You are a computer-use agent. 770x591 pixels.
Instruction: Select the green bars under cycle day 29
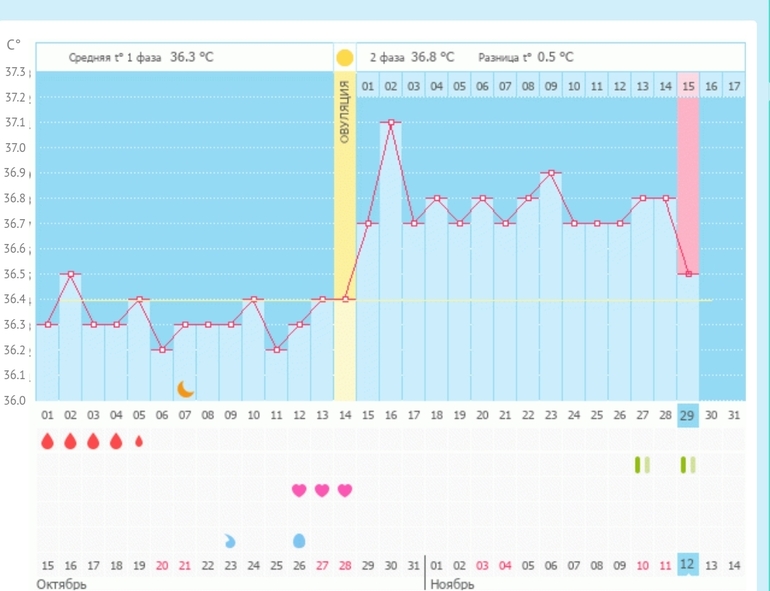(688, 465)
